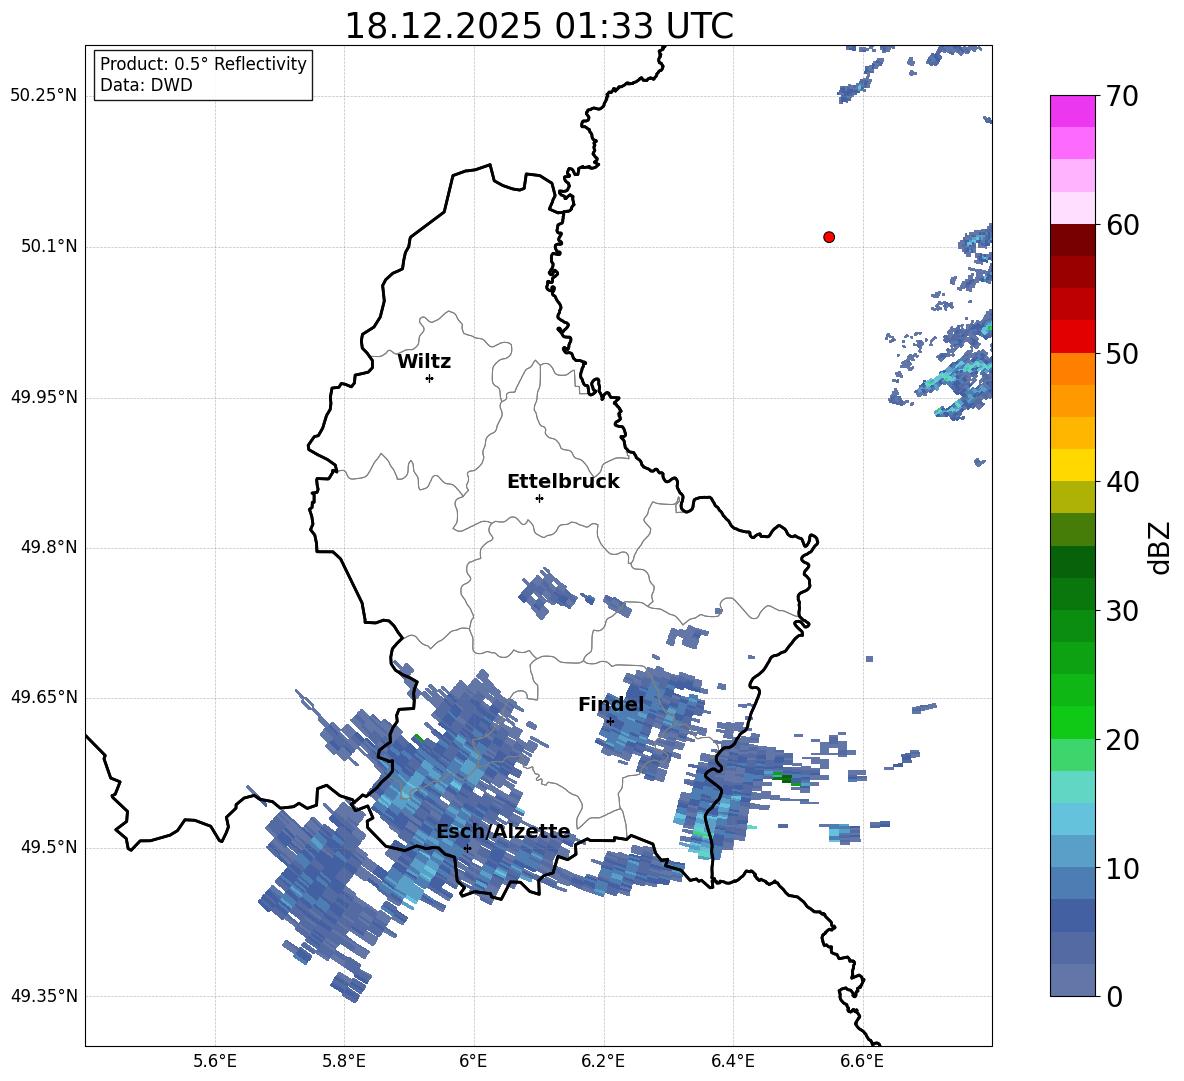
Task: Click the Esch/Alzette station cross marker
Action: (x=467, y=848)
